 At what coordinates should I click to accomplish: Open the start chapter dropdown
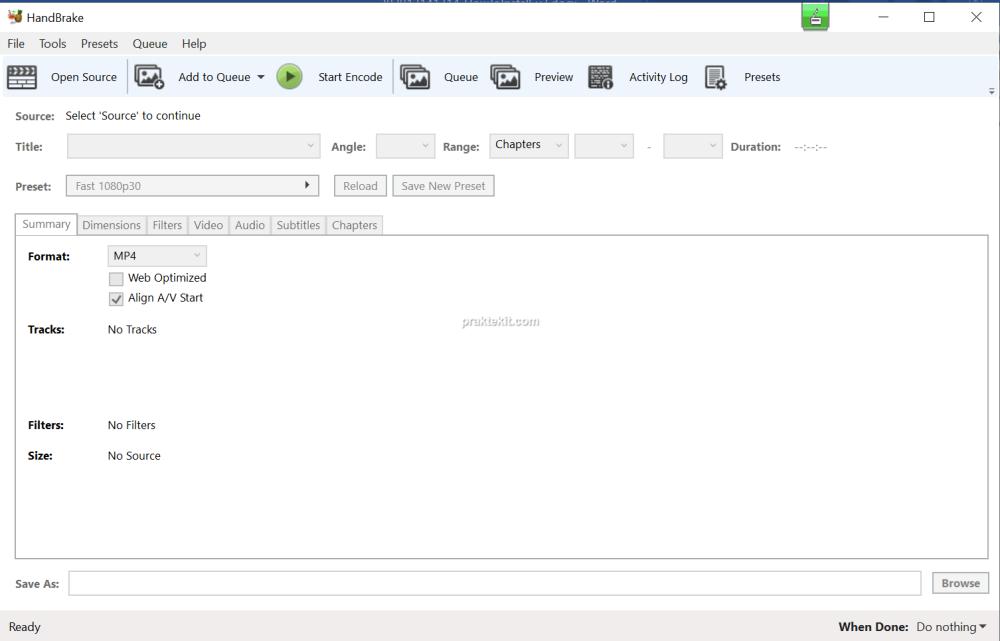pyautogui.click(x=604, y=146)
